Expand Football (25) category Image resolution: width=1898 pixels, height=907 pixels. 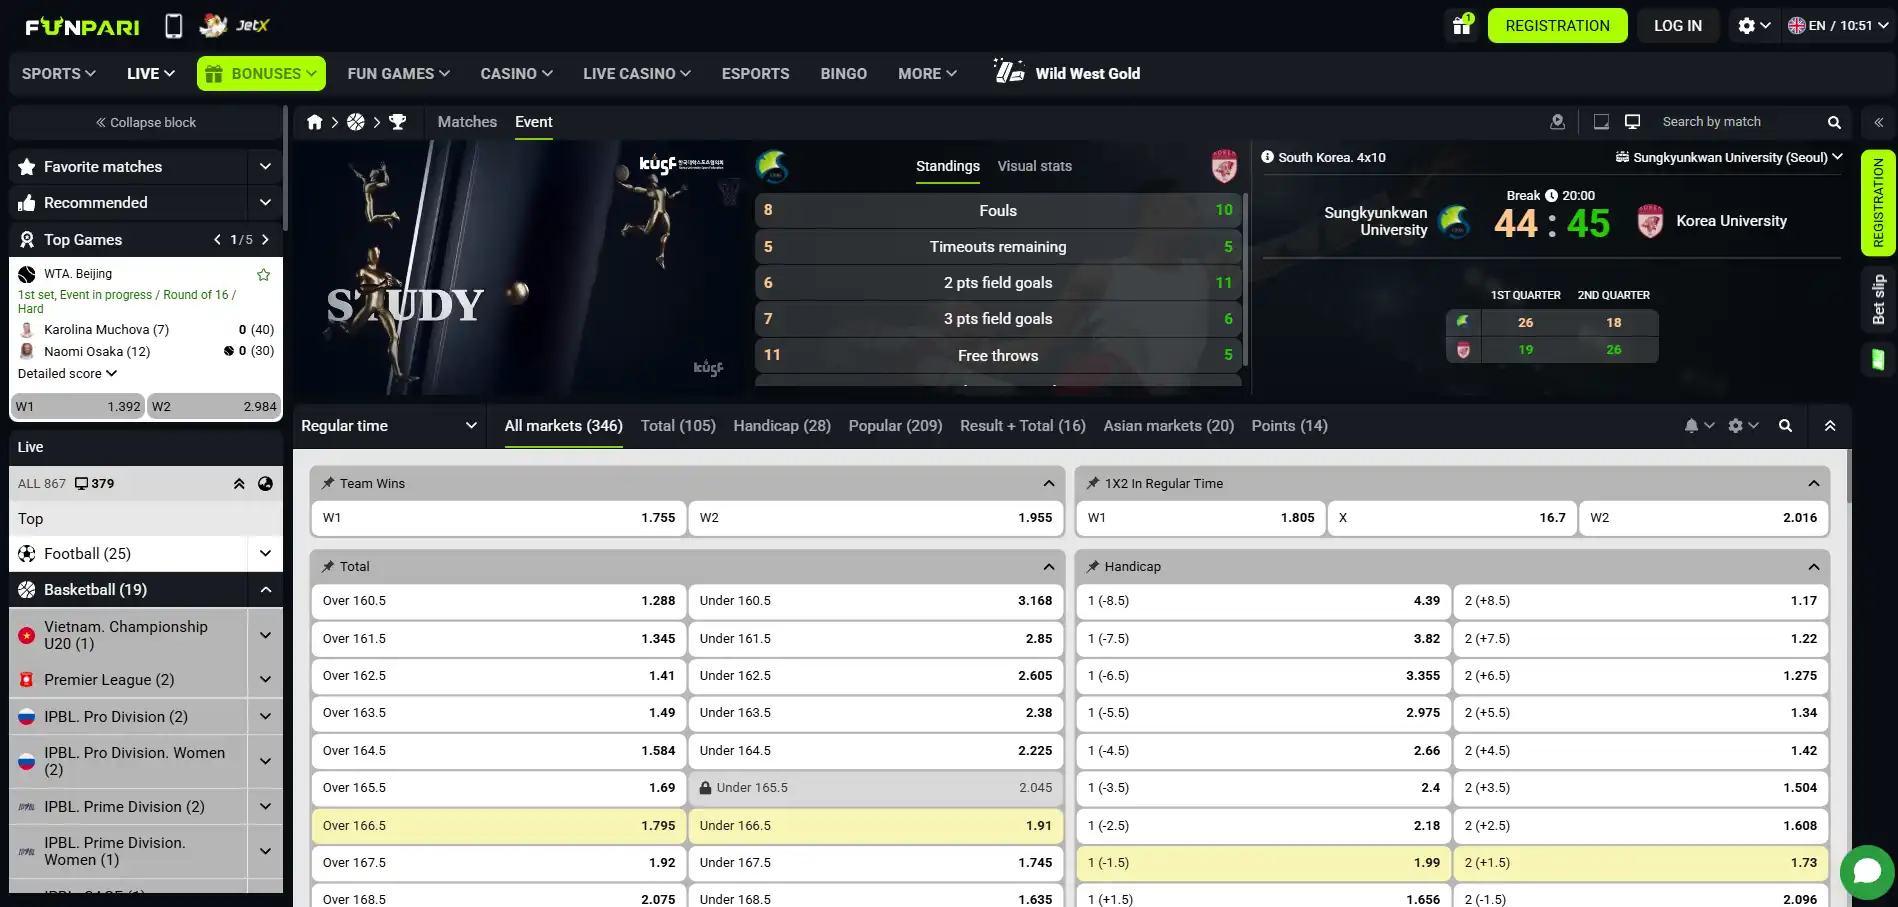tap(265, 554)
